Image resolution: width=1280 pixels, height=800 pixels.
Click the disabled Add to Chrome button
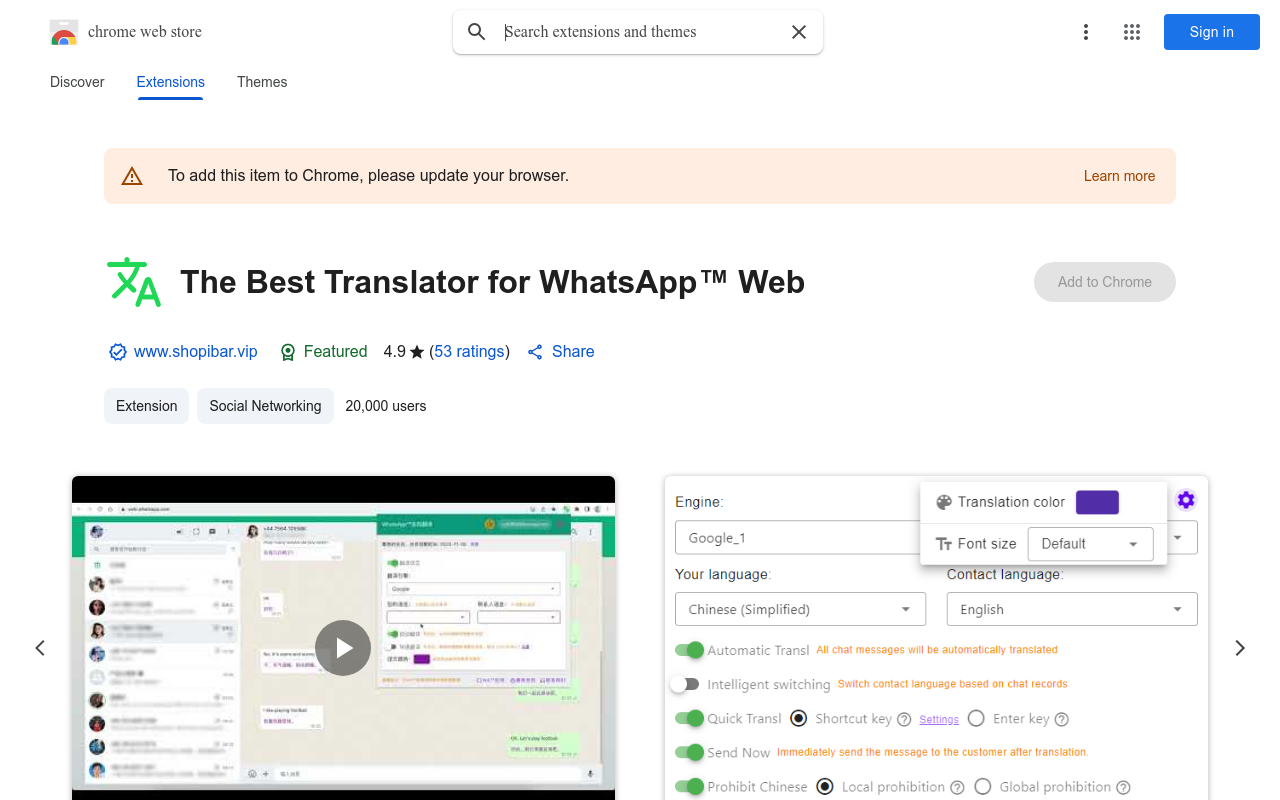[x=1104, y=282]
